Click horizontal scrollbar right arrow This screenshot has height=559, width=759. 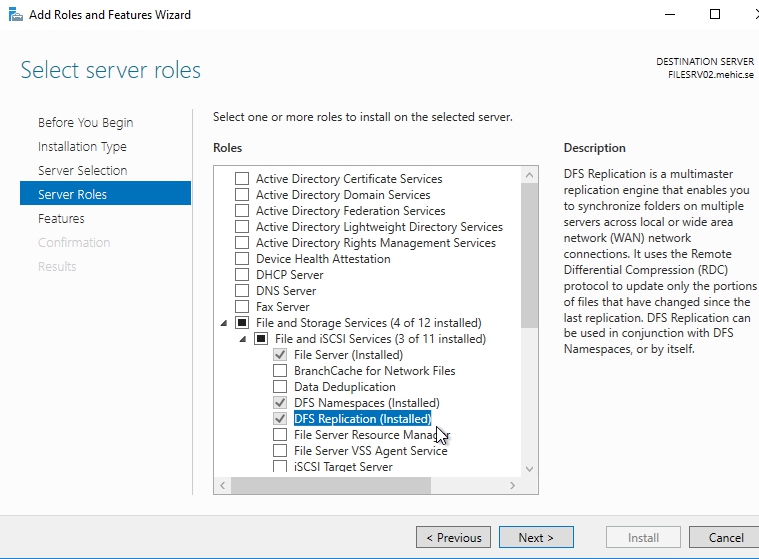513,485
